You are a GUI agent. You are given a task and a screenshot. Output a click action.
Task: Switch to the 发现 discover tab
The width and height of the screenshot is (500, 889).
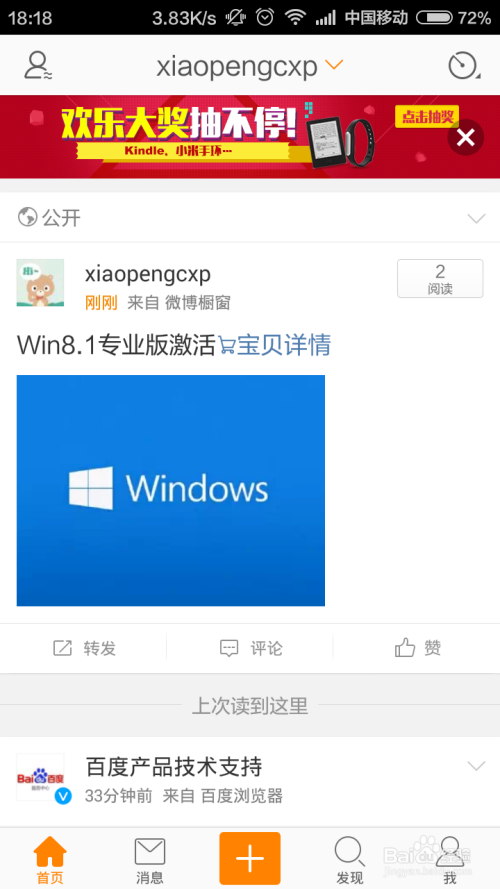point(350,861)
